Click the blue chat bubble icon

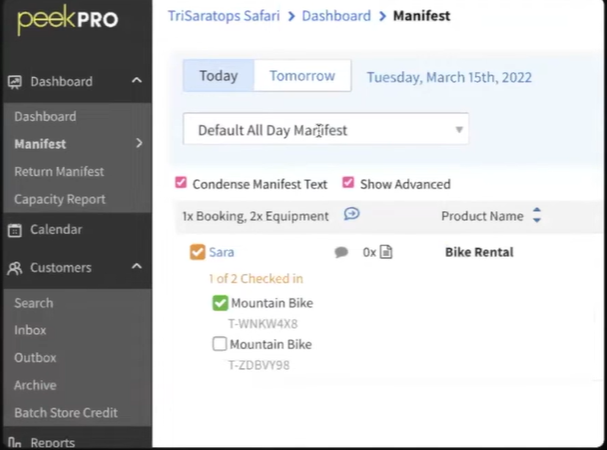point(352,214)
